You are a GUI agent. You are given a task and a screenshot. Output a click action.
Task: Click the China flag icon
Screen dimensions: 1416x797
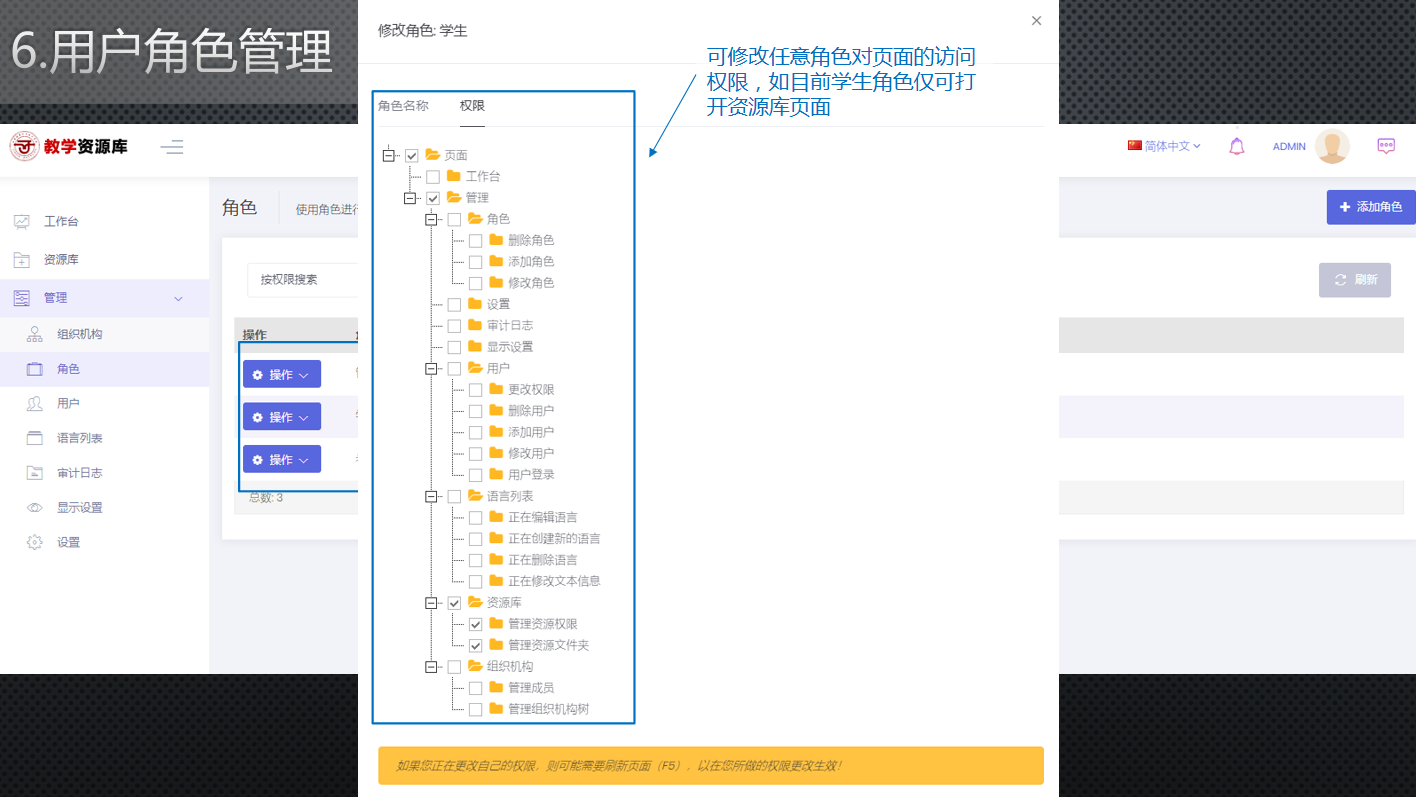(x=1134, y=146)
